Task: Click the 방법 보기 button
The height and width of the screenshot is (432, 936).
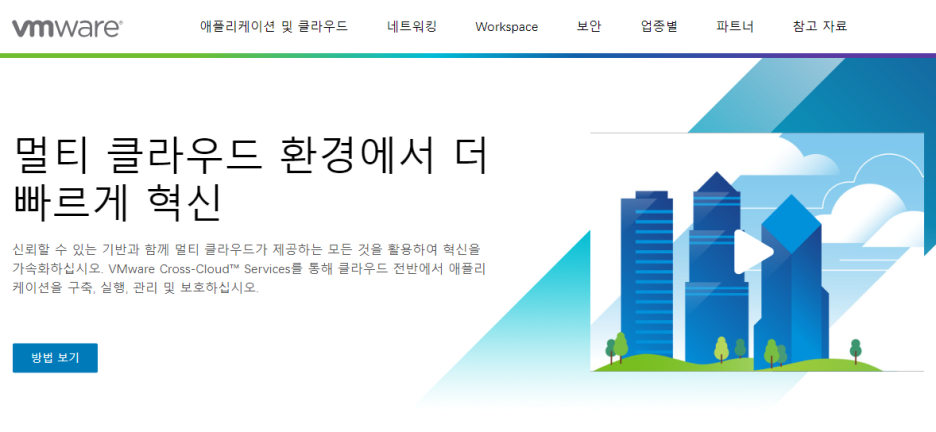Action: pos(55,358)
